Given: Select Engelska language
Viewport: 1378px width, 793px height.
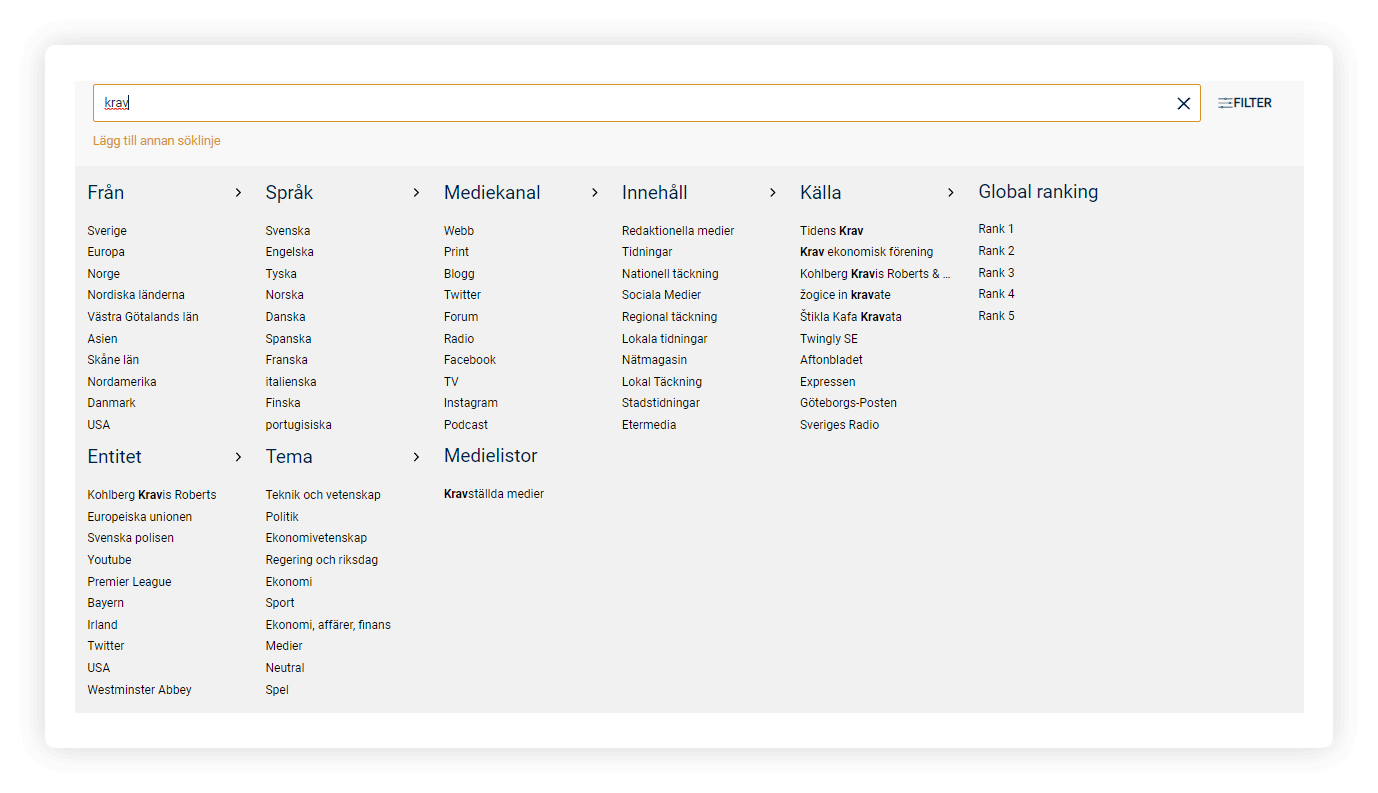Looking at the screenshot, I should pyautogui.click(x=290, y=252).
